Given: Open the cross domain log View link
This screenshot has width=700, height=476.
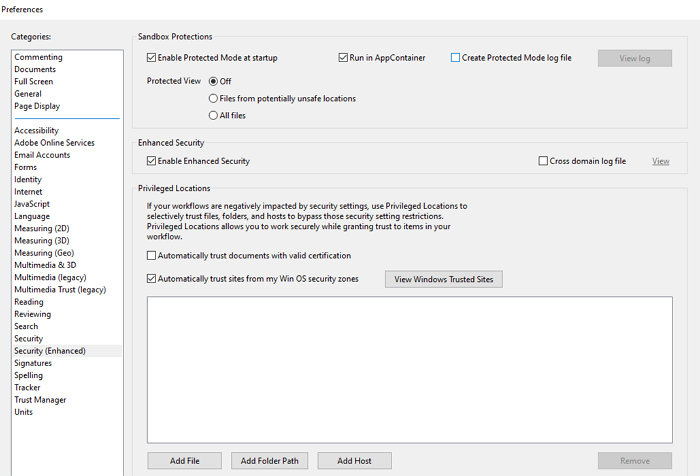Looking at the screenshot, I should [x=660, y=161].
